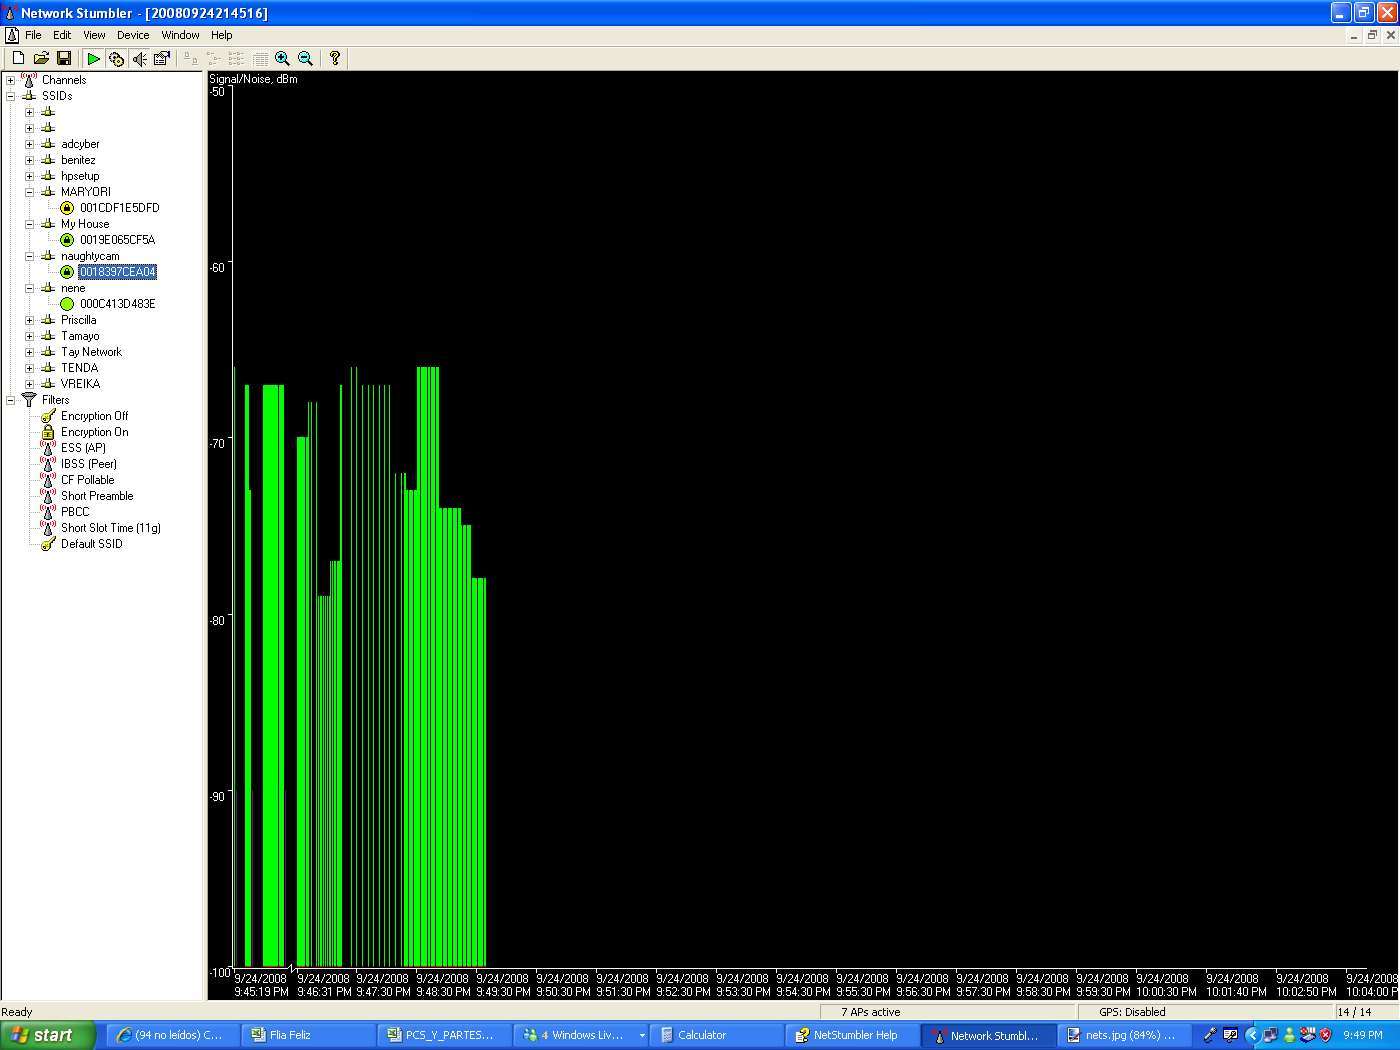Select the IBSS (Peer) filter

88,464
